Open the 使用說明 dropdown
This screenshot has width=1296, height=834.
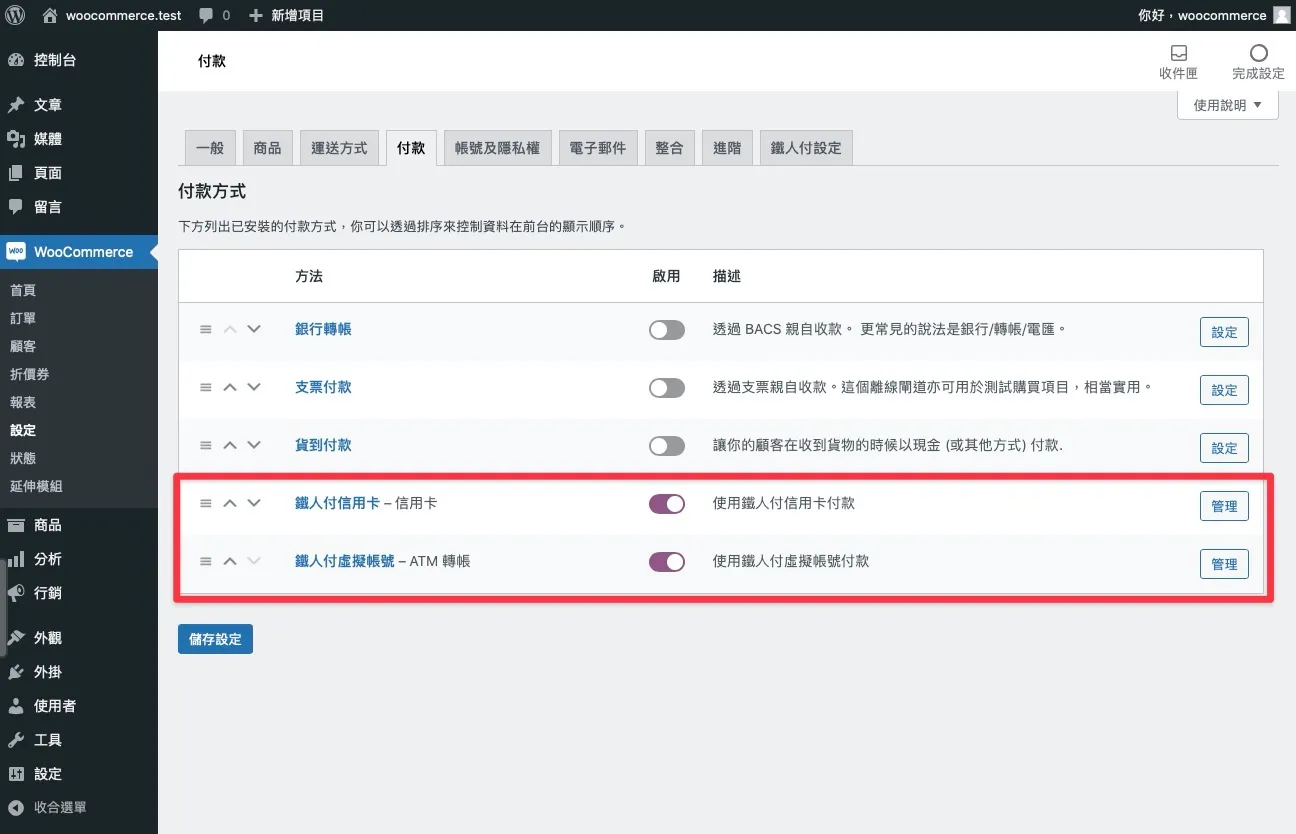click(1227, 105)
